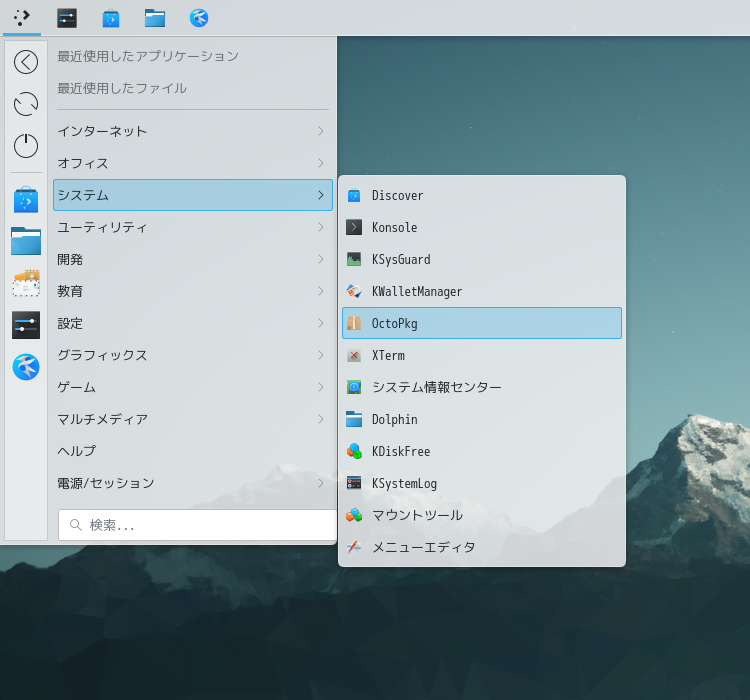Expand the ユーティリティ submenu
Image resolution: width=750 pixels, height=700 pixels.
tap(192, 227)
